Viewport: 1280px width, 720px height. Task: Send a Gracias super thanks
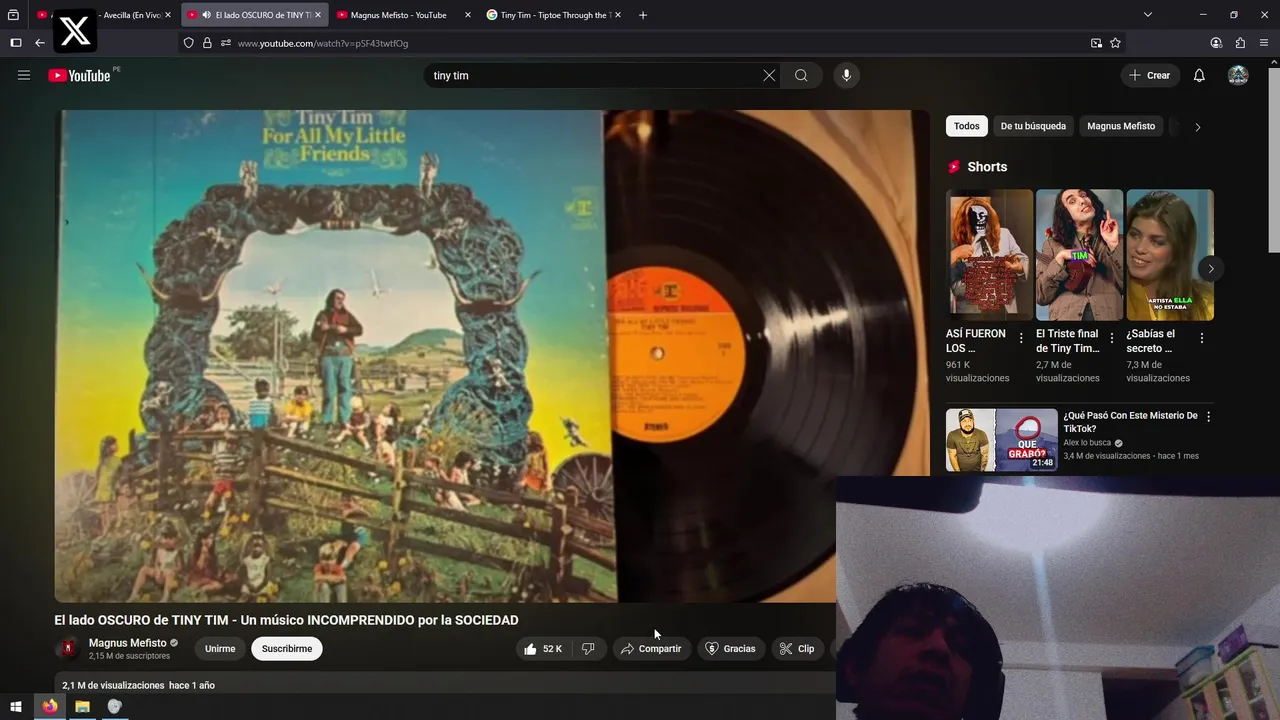730,649
